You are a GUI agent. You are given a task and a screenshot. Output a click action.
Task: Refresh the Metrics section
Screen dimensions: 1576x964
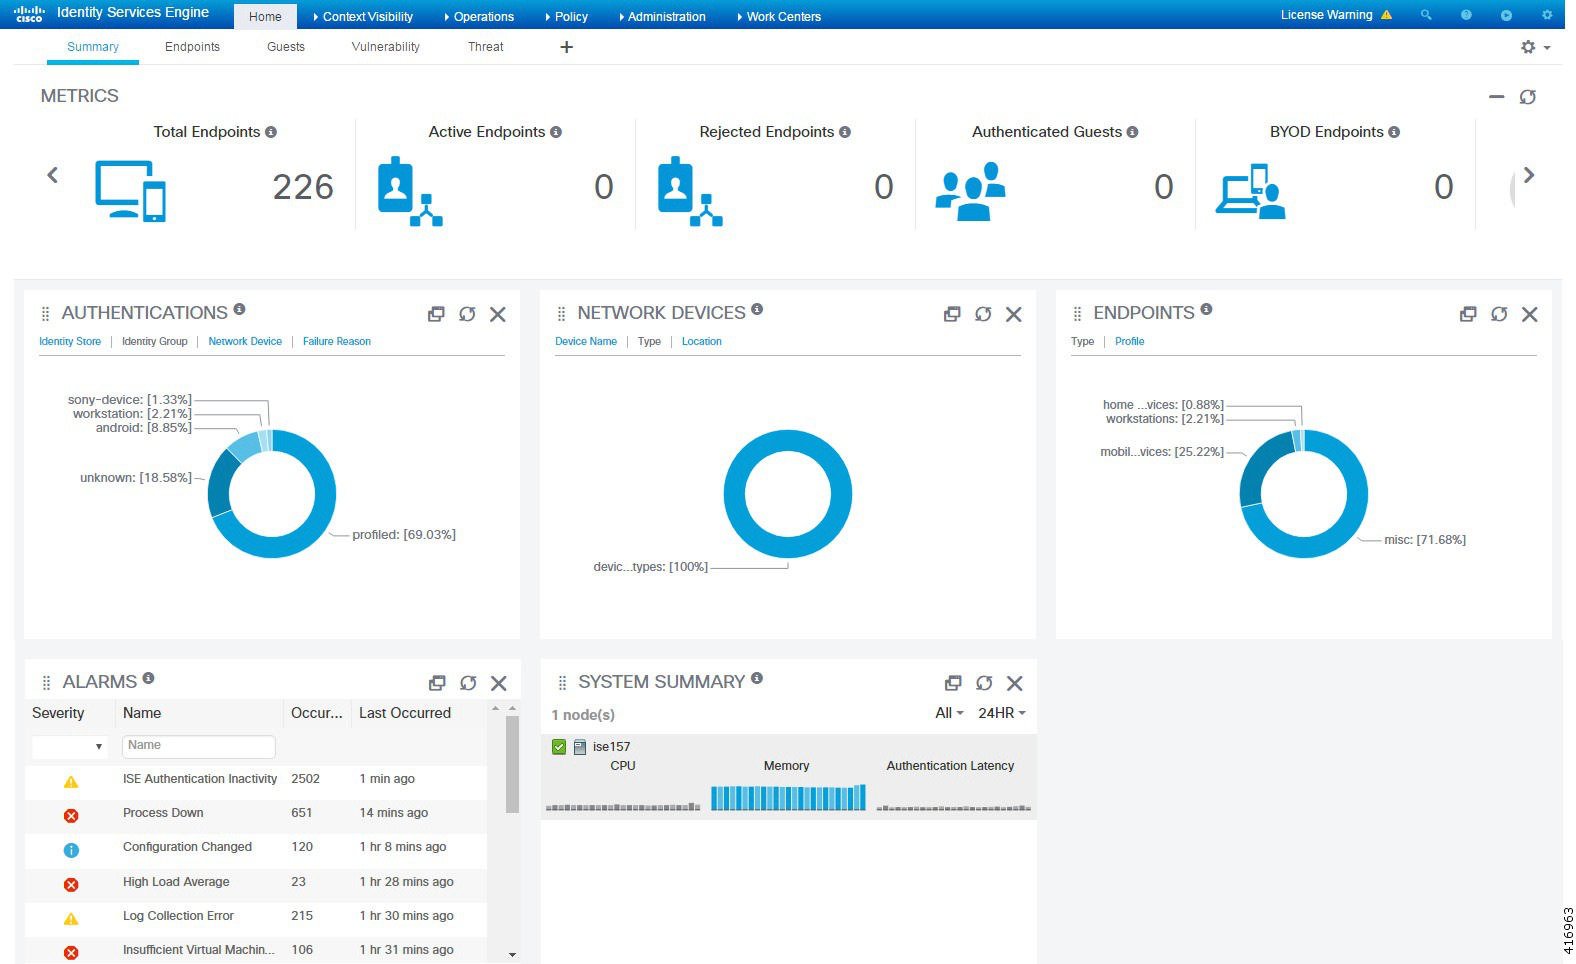tap(1527, 97)
